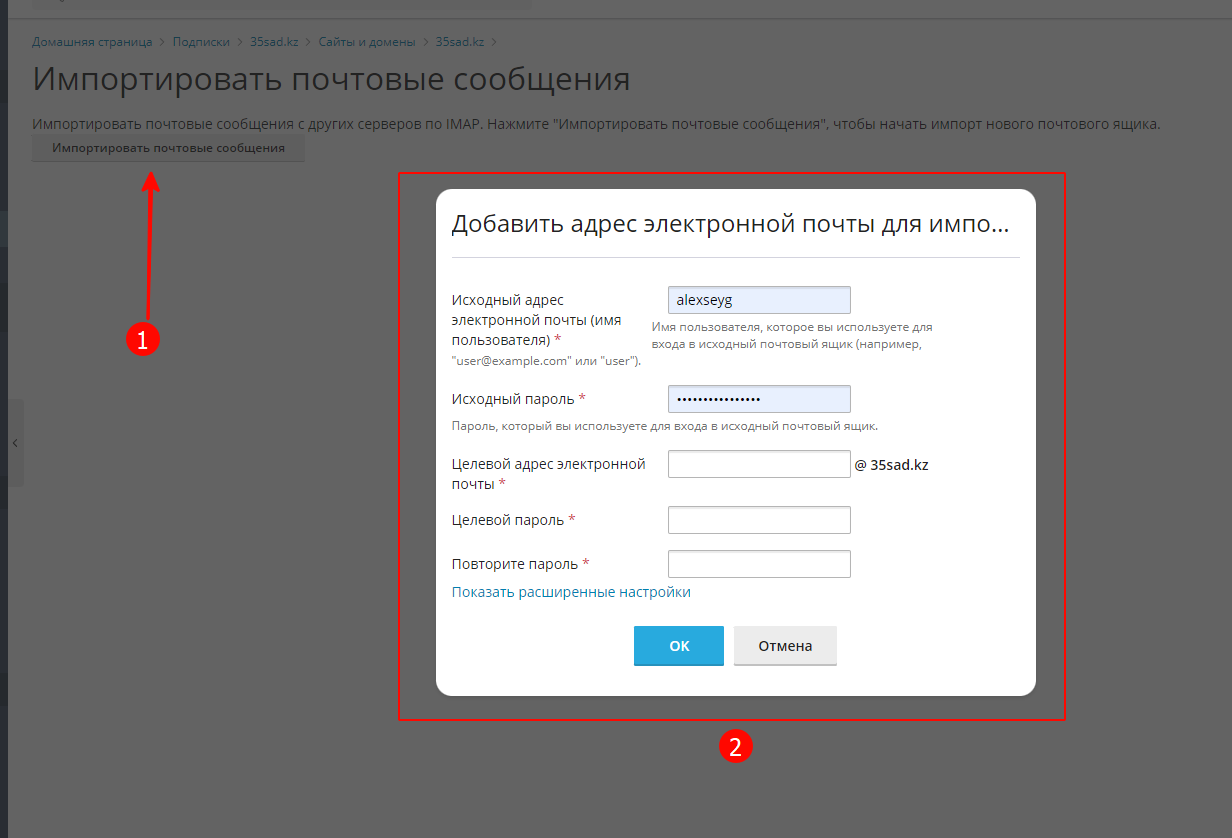
Task: Go to the Подписки breadcrumb
Action: click(x=200, y=42)
